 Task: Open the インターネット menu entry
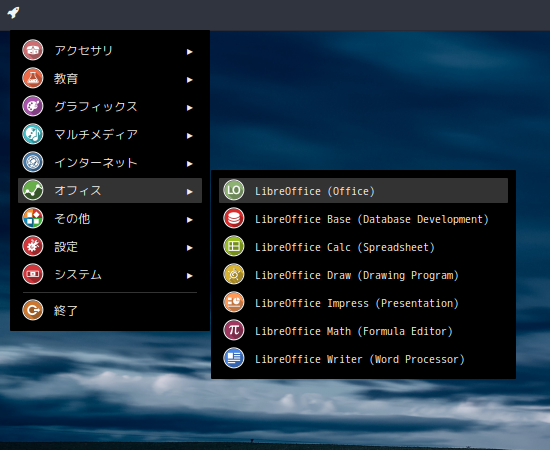tap(110, 163)
